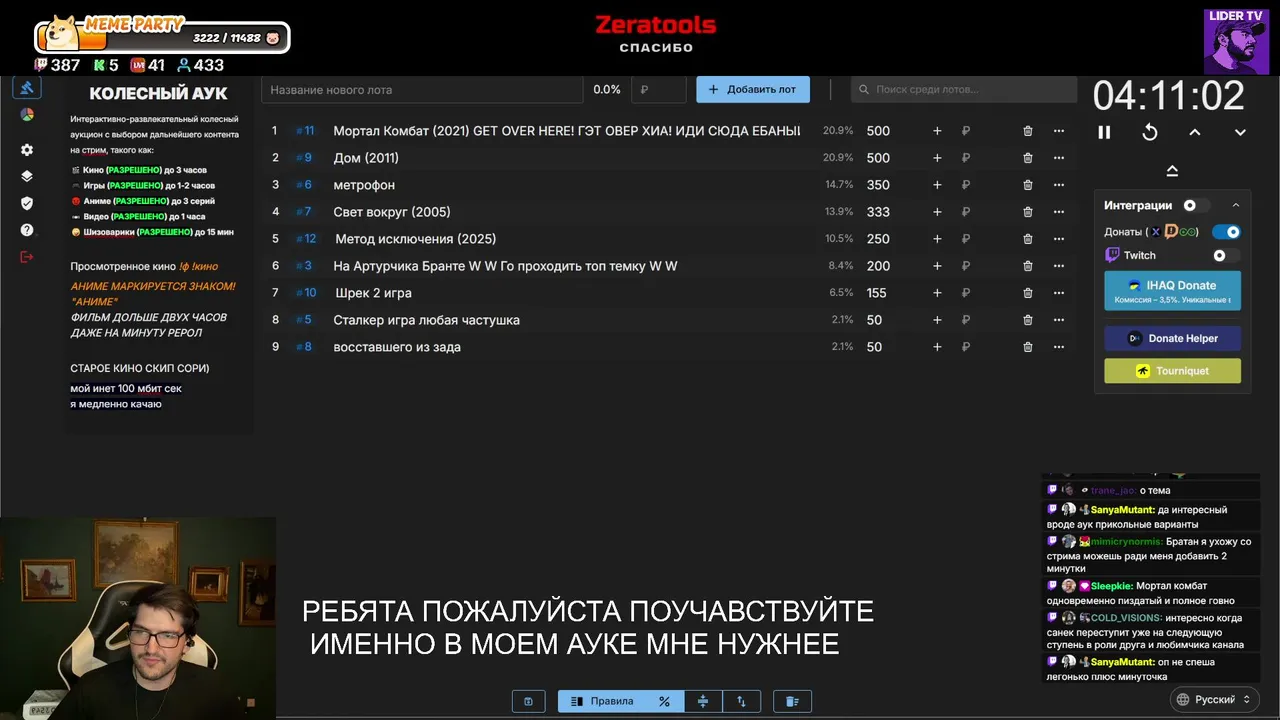Focus the new lot ruble amount field
Viewport: 1280px width, 720px height.
point(659,89)
